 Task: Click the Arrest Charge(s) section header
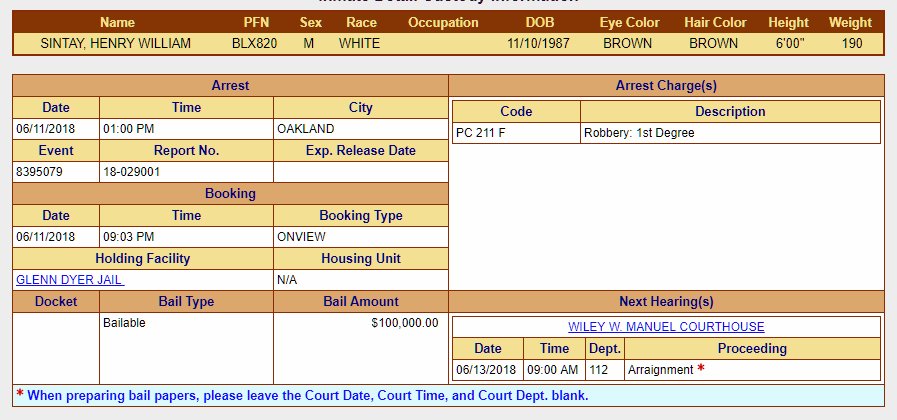click(666, 86)
